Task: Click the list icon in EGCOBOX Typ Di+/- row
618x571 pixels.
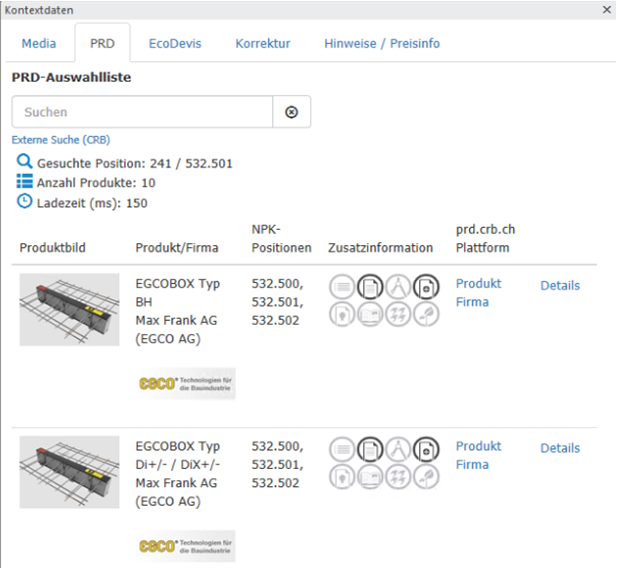Action: coord(342,449)
